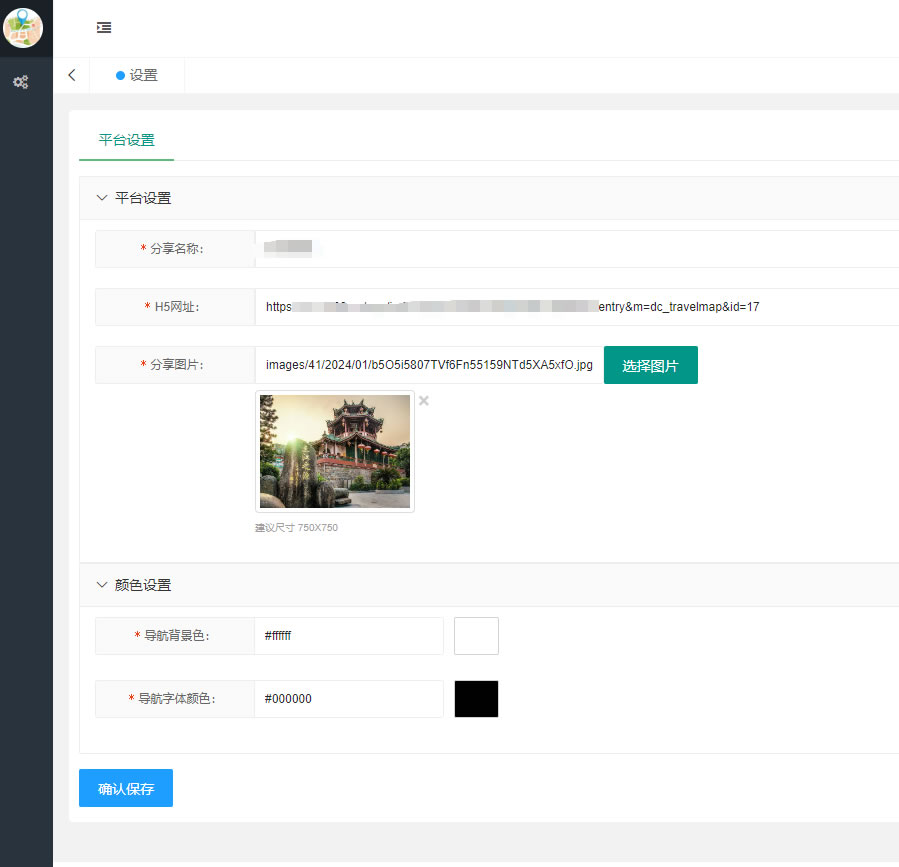Open the settings gears icon in sidebar
The image size is (899, 867).
[20, 82]
